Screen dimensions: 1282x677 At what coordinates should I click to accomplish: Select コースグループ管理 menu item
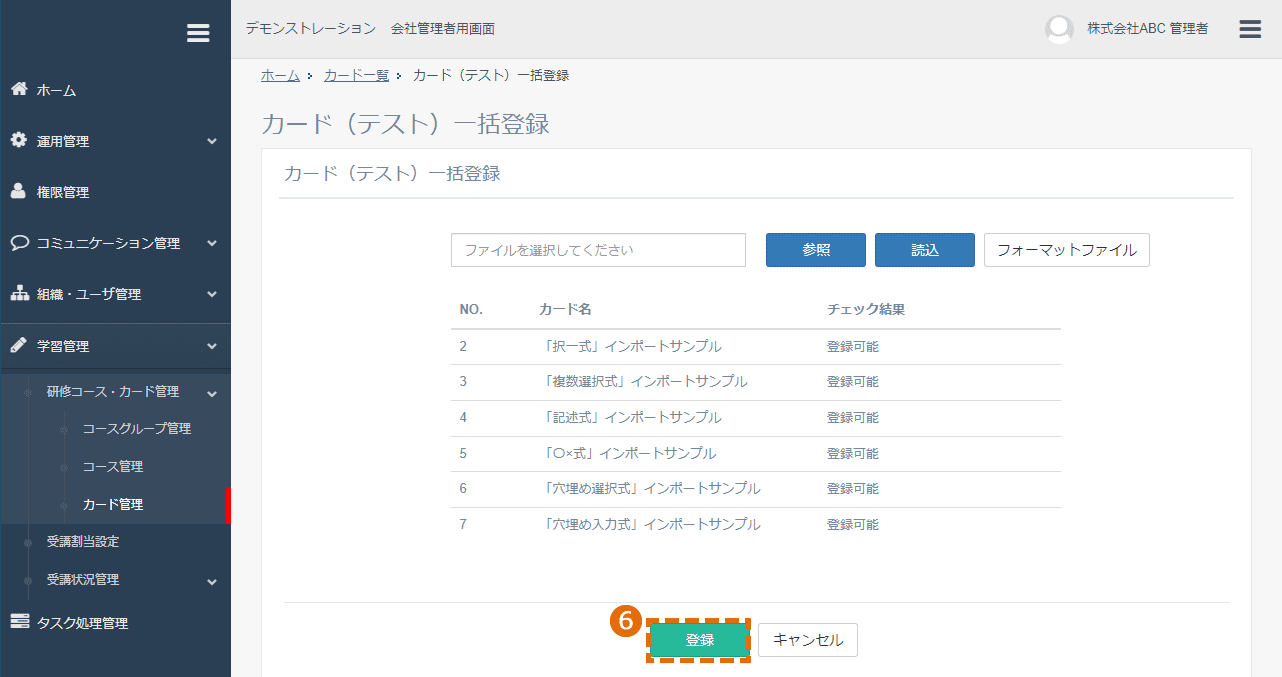(x=137, y=428)
